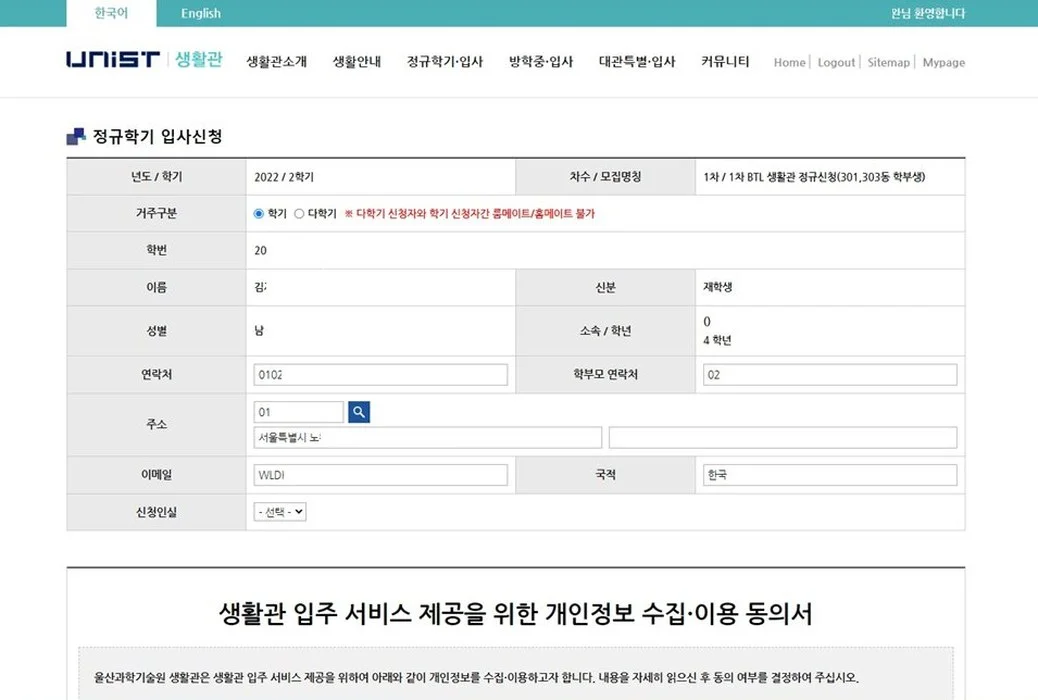
Task: Open the 방학중·입사 menu
Action: click(x=541, y=62)
